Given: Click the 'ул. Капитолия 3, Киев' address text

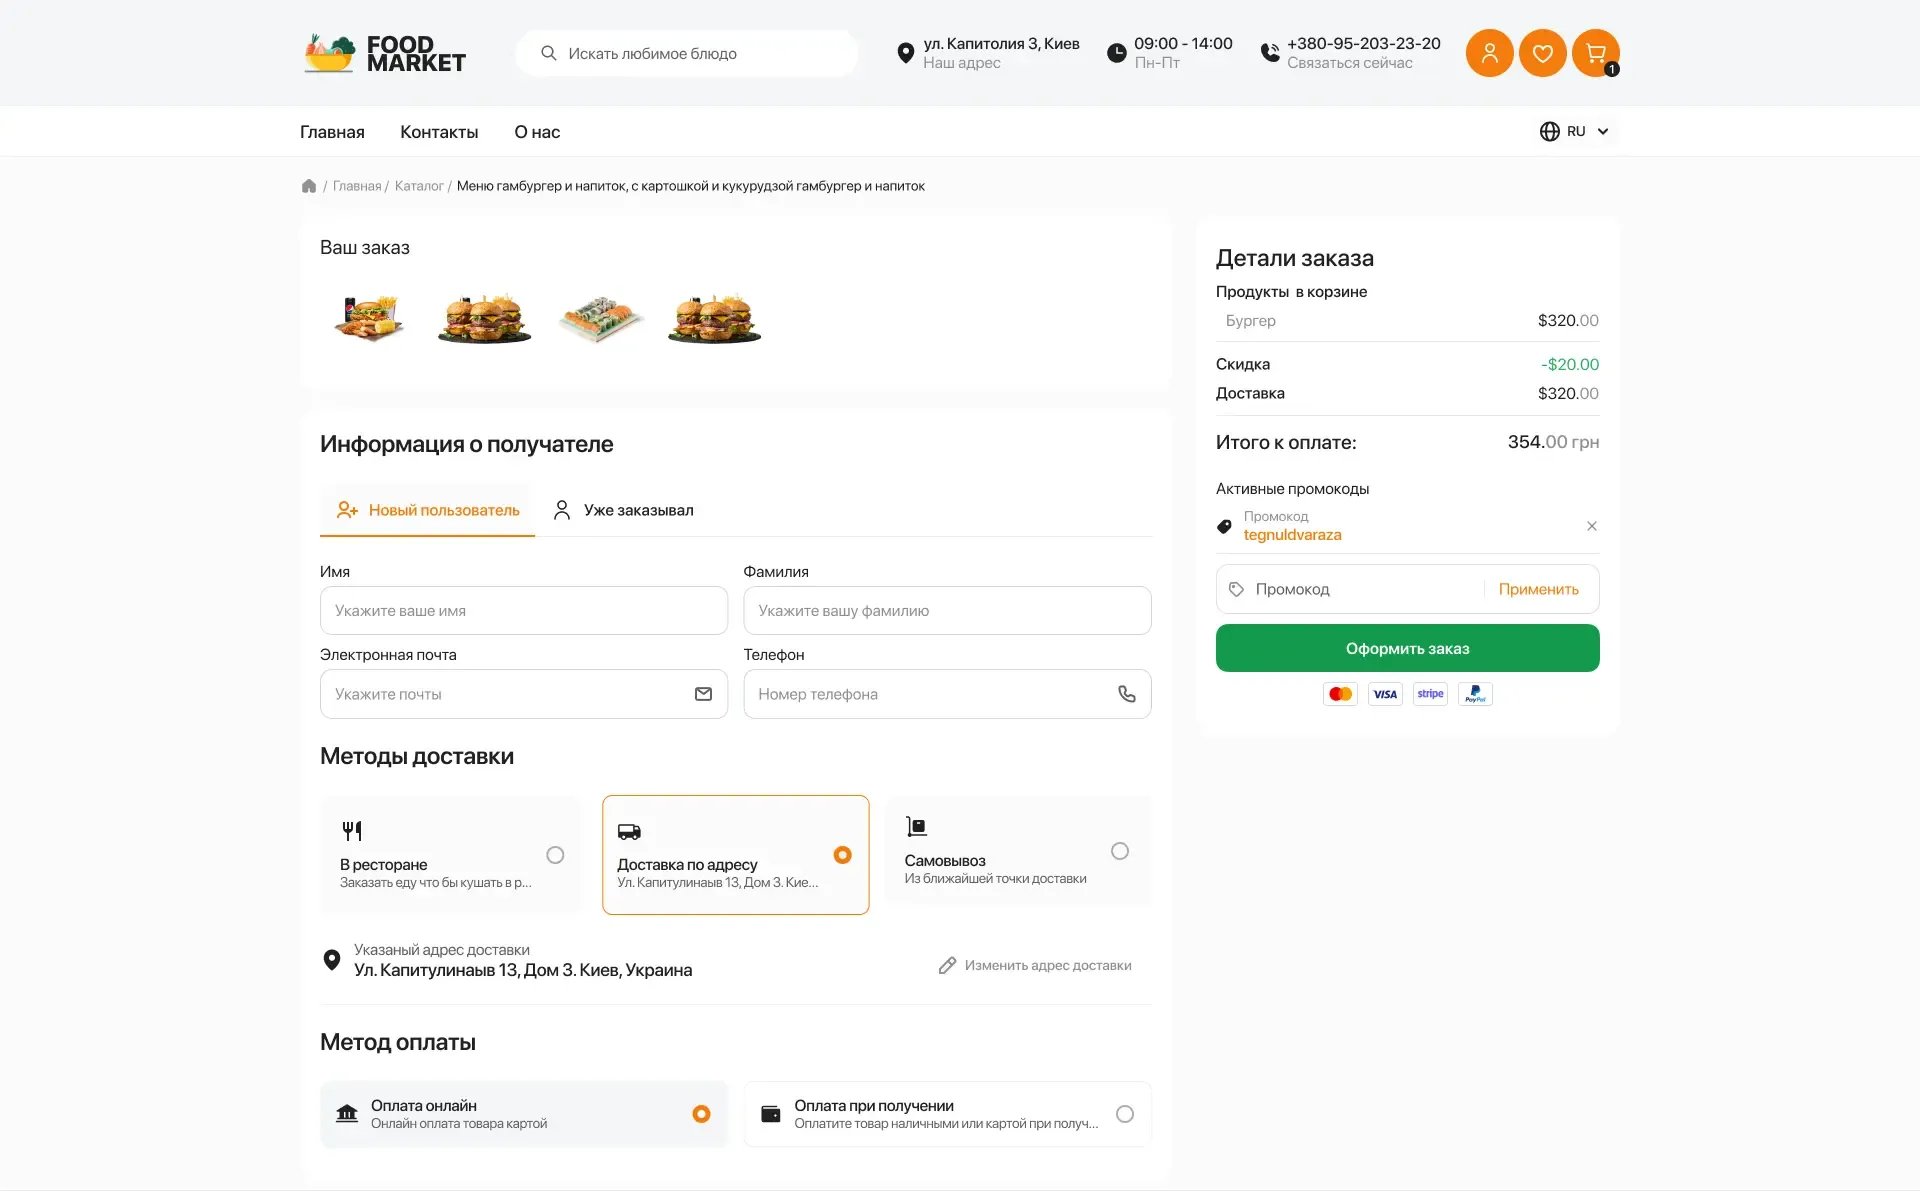Looking at the screenshot, I should (1001, 43).
